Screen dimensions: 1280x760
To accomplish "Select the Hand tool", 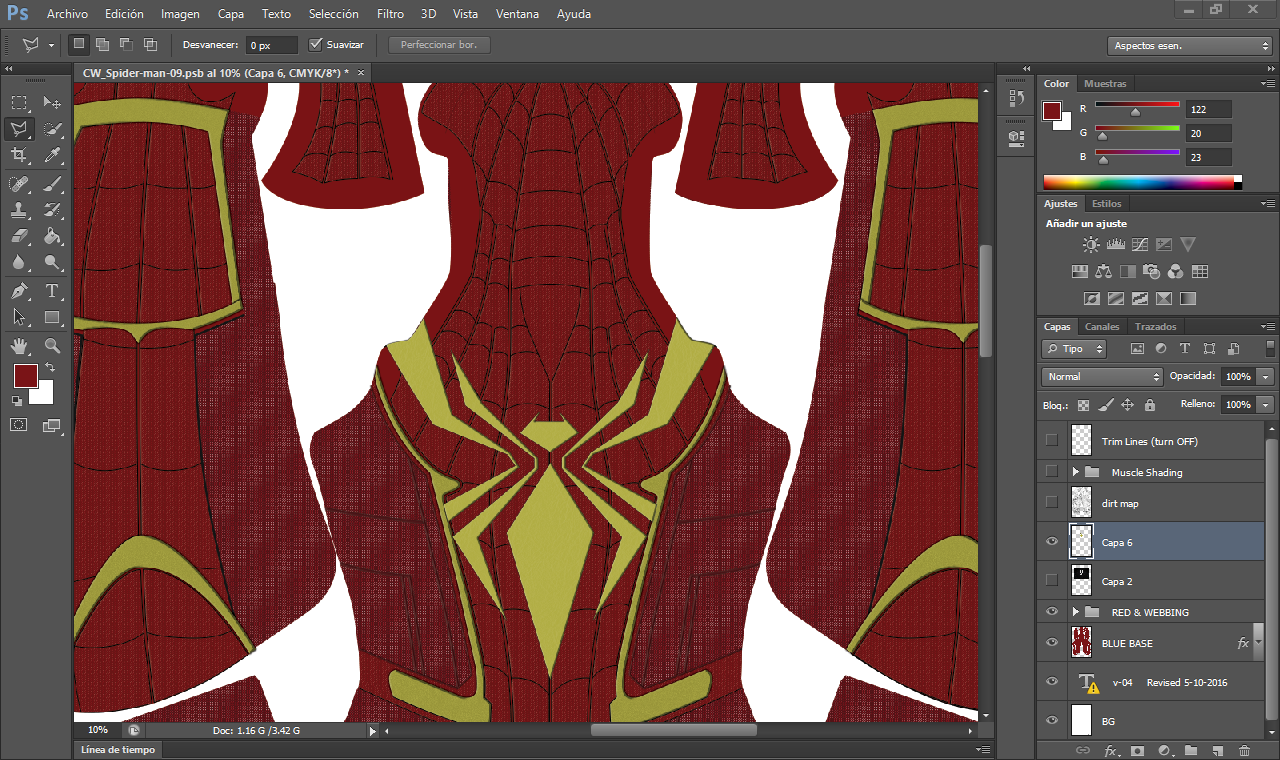I will coord(19,346).
